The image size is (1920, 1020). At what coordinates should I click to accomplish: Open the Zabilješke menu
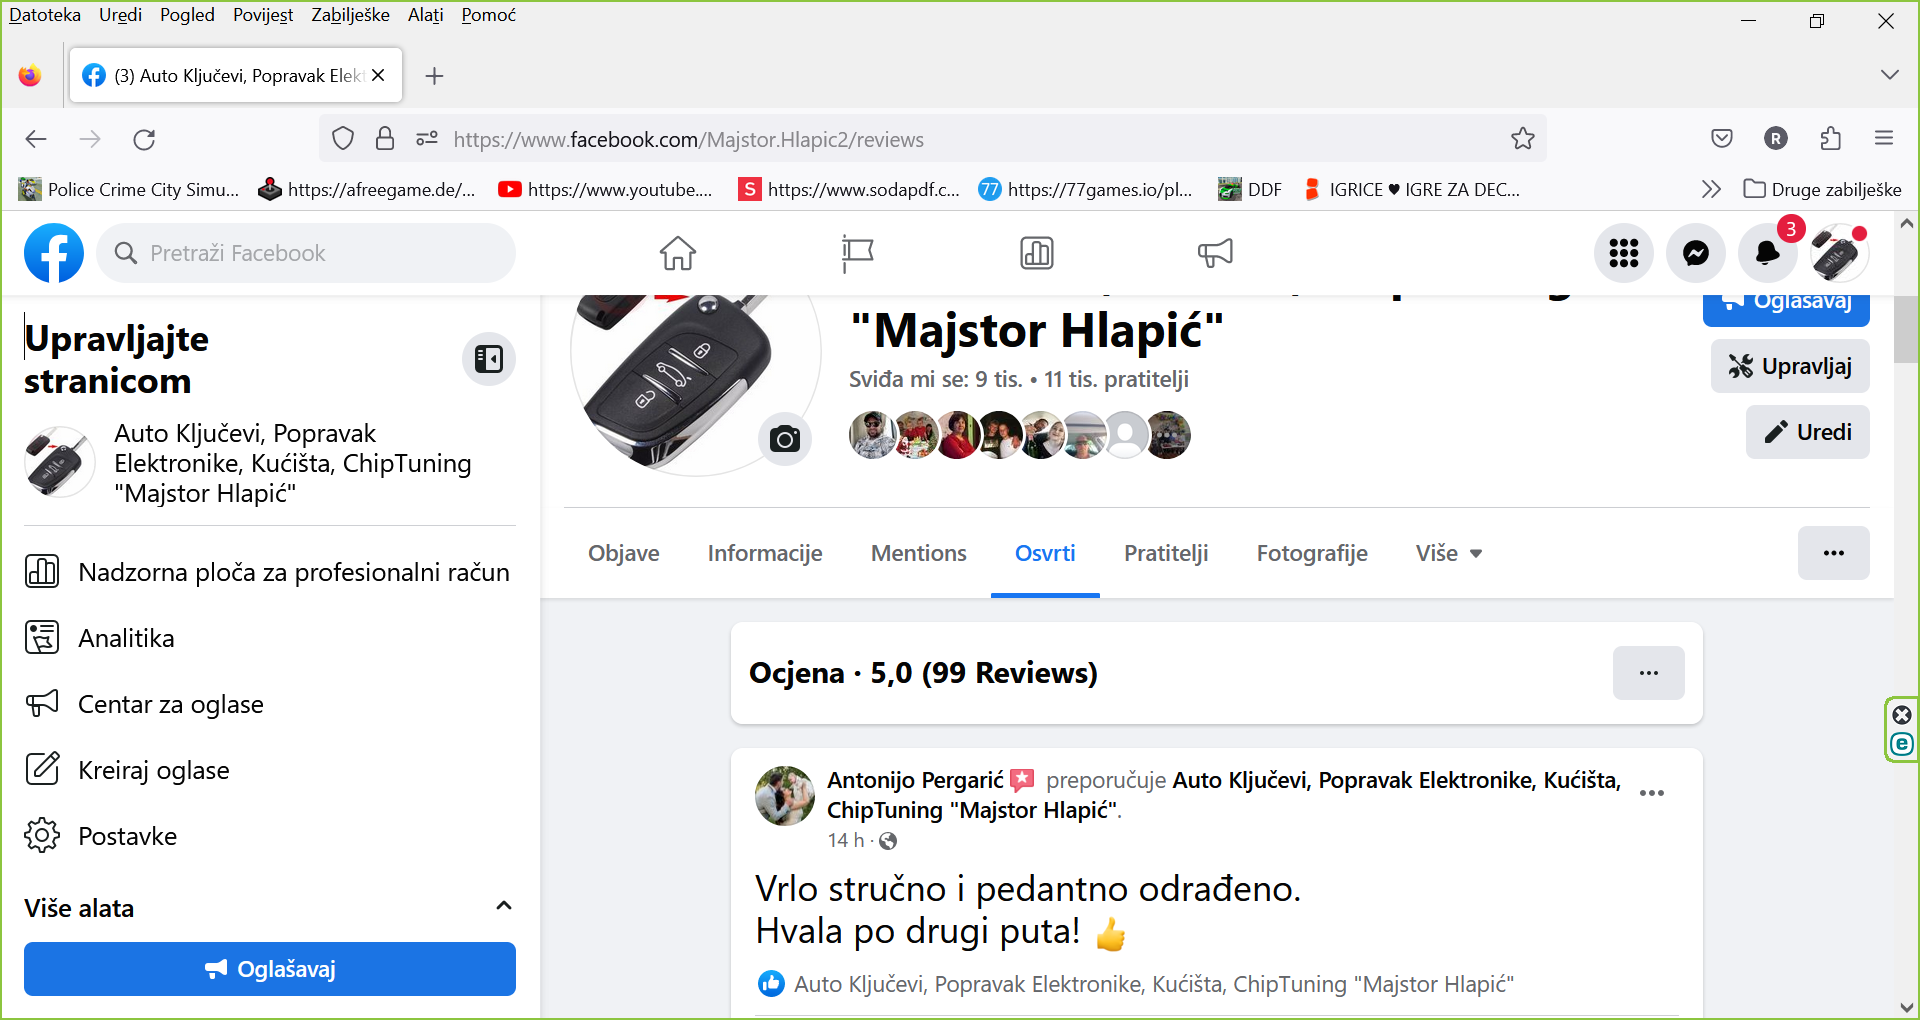(x=350, y=15)
